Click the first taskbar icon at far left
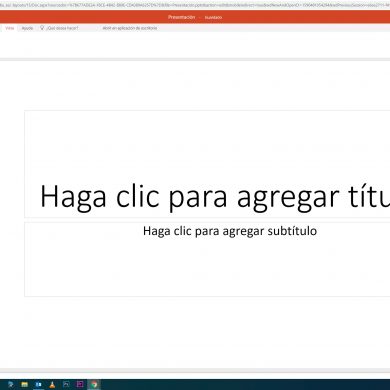This screenshot has height=390, width=390. point(11,385)
